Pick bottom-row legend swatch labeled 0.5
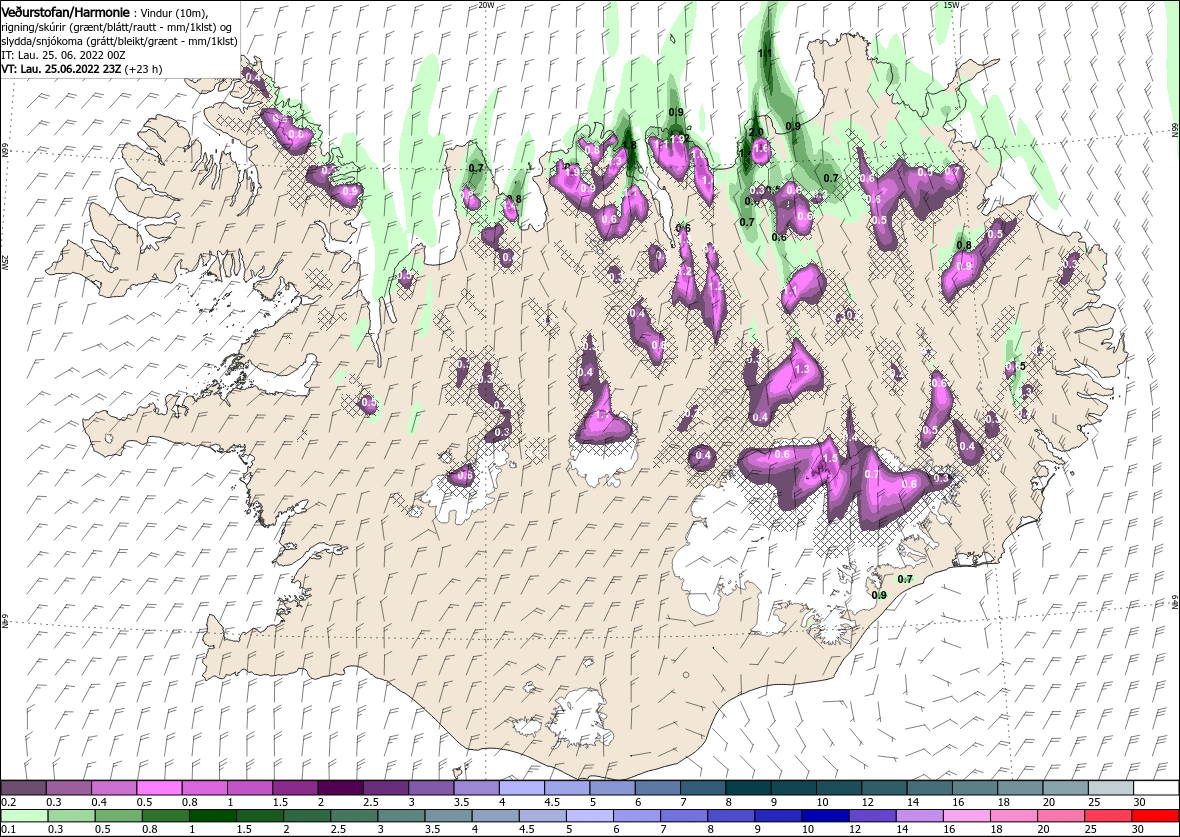The image size is (1180, 837). [x=119, y=816]
